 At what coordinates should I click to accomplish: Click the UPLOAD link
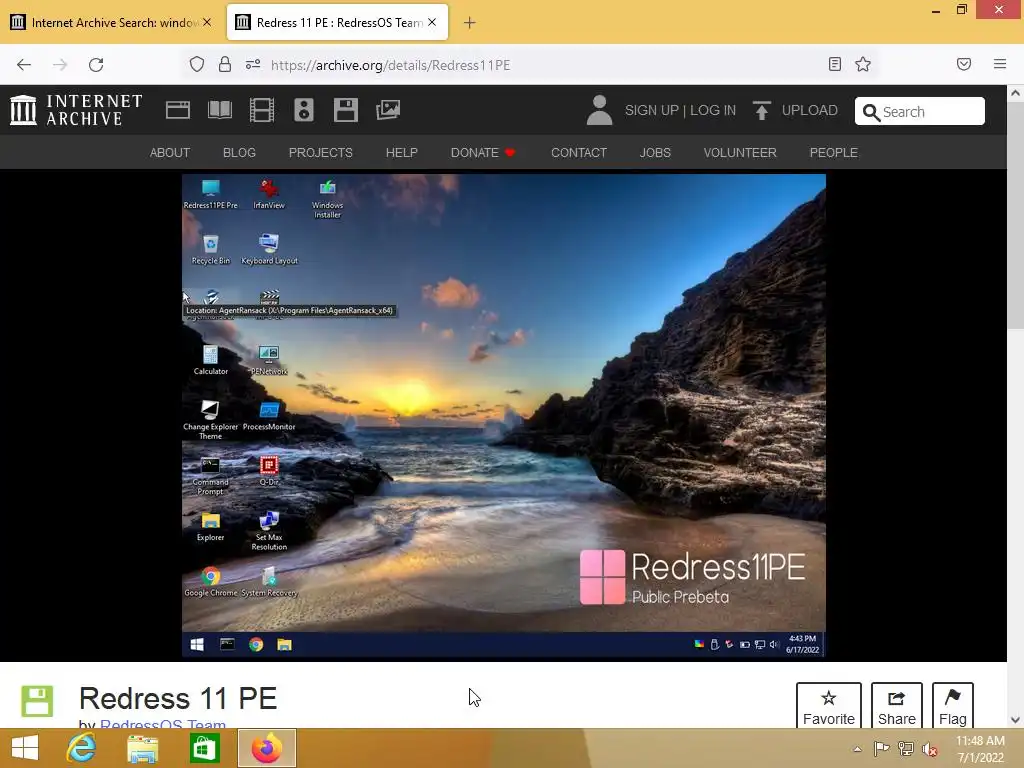click(809, 110)
